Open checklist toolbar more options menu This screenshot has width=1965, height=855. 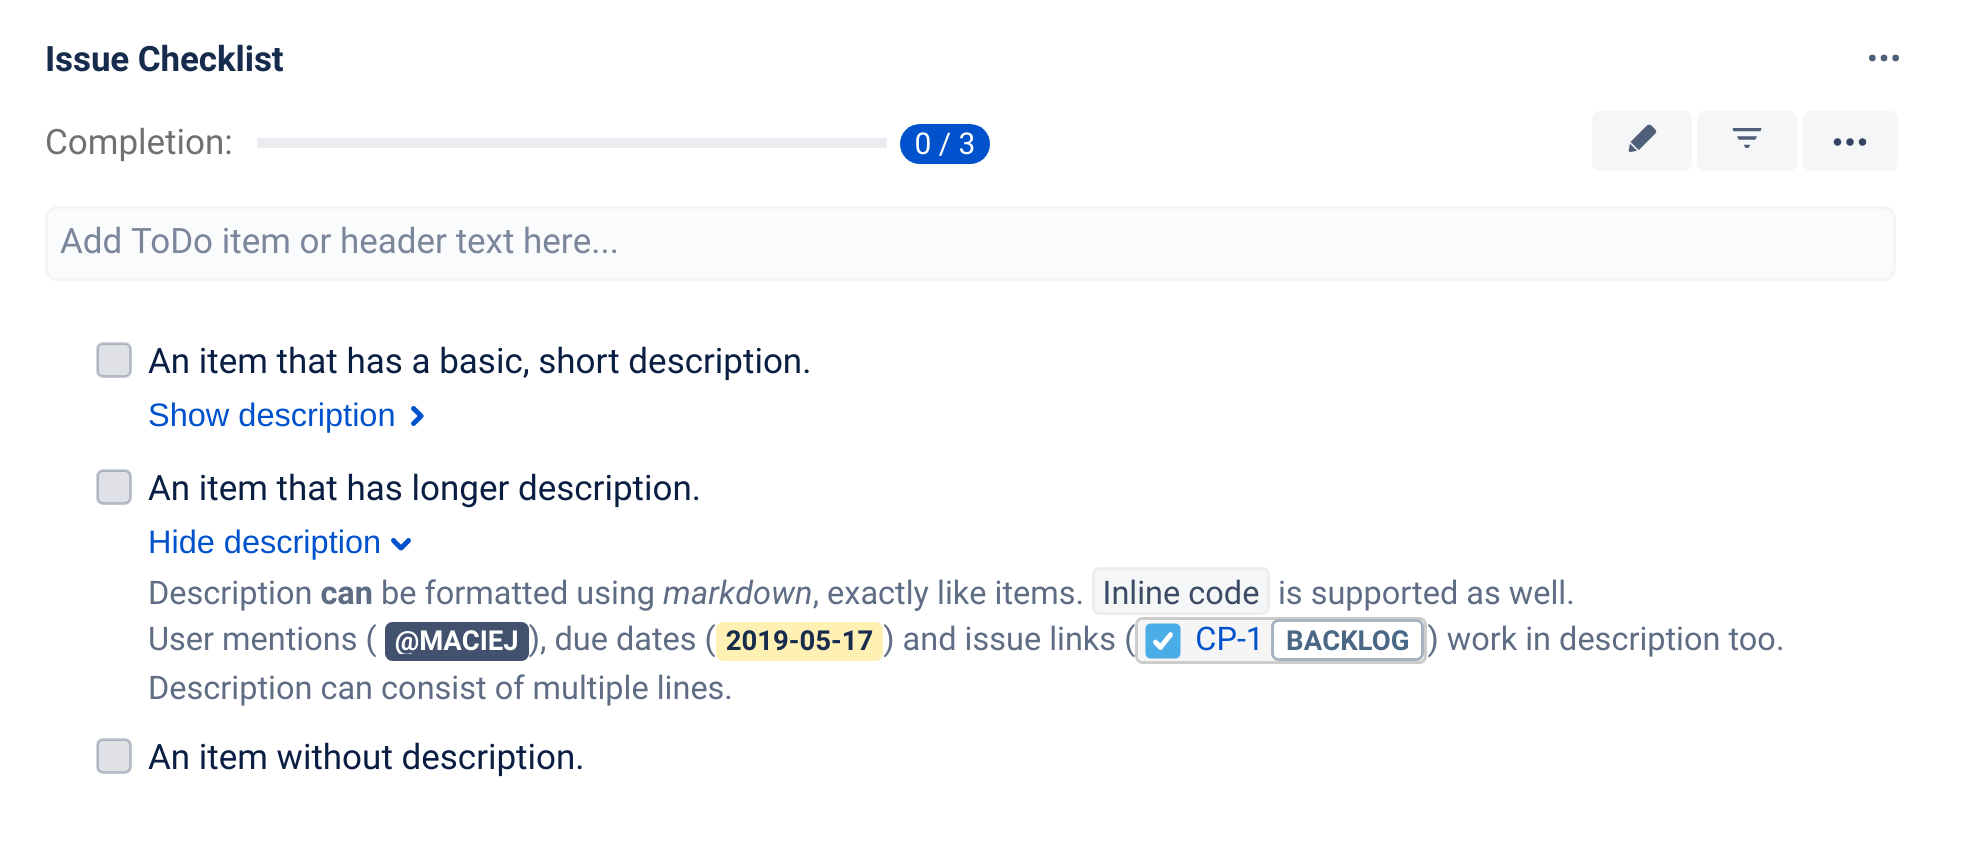coord(1849,142)
